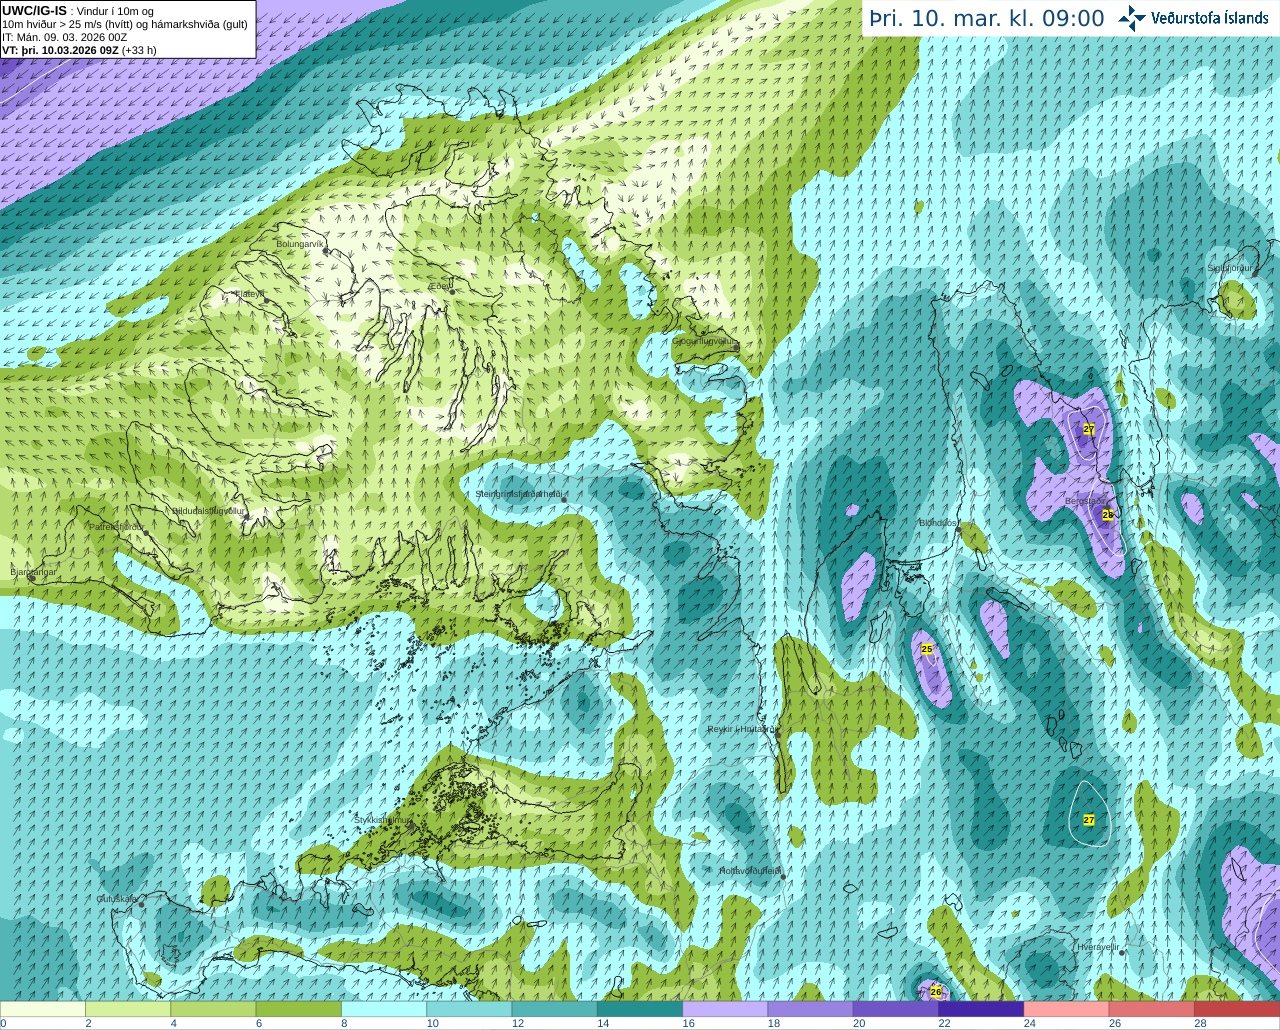
Task: Click the Steingrímsfjarðarheiði station label
Action: pyautogui.click(x=519, y=494)
